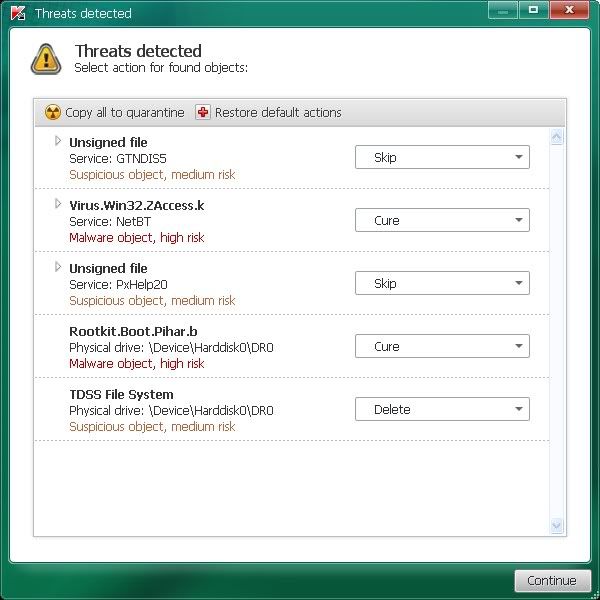Open action dropdown for TDSS File System
This screenshot has width=600, height=600.
(x=442, y=409)
